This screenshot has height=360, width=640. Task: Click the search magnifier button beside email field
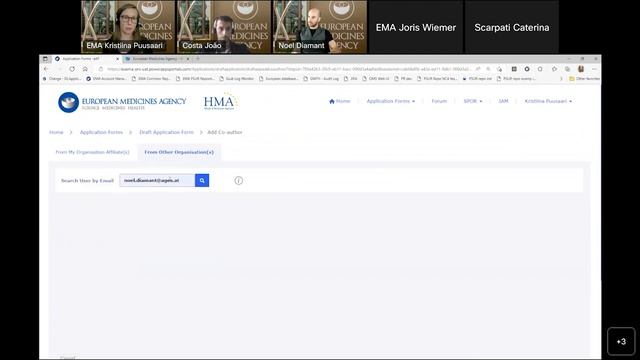click(202, 180)
